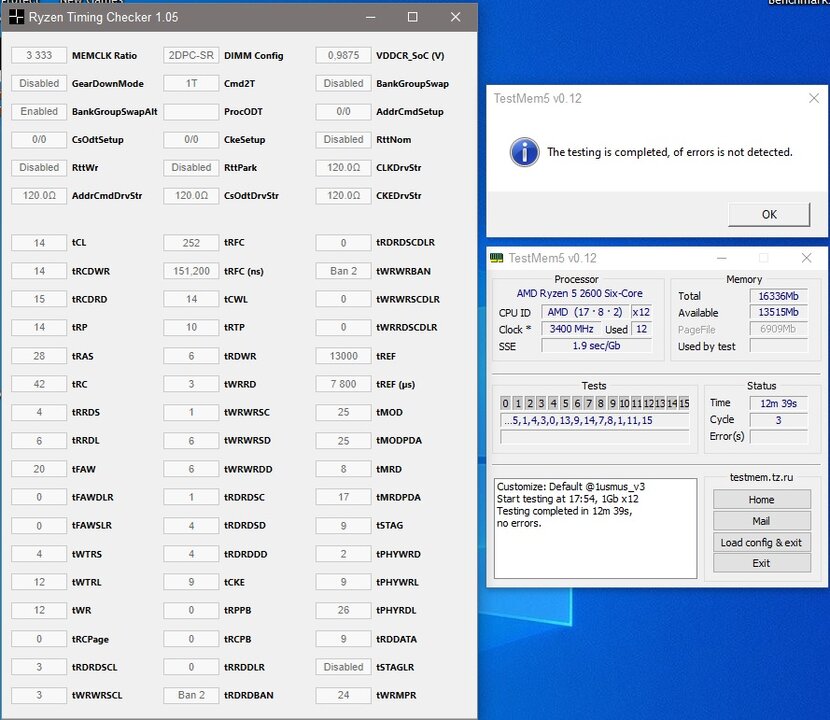Image resolution: width=830 pixels, height=720 pixels.
Task: Click the tRFC (ns) value 151,200
Action: click(191, 271)
